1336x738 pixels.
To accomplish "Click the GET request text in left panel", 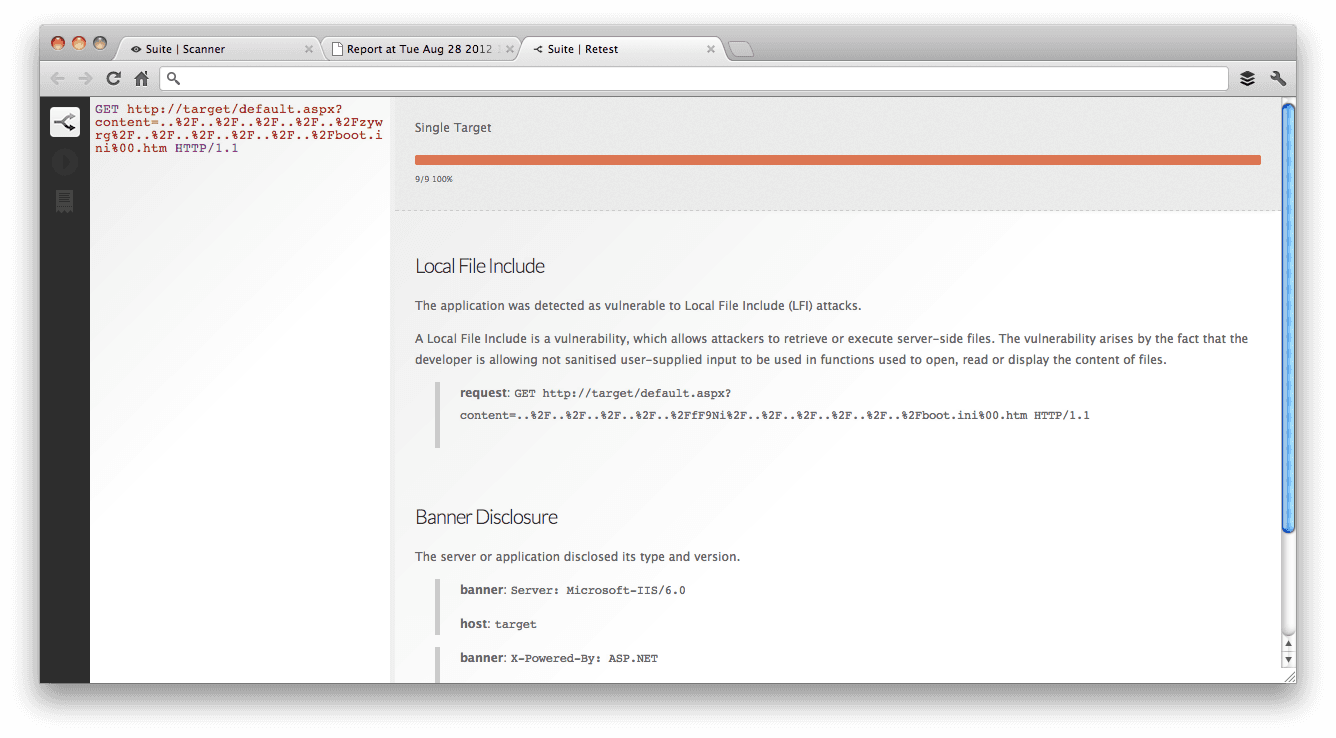I will (238, 129).
